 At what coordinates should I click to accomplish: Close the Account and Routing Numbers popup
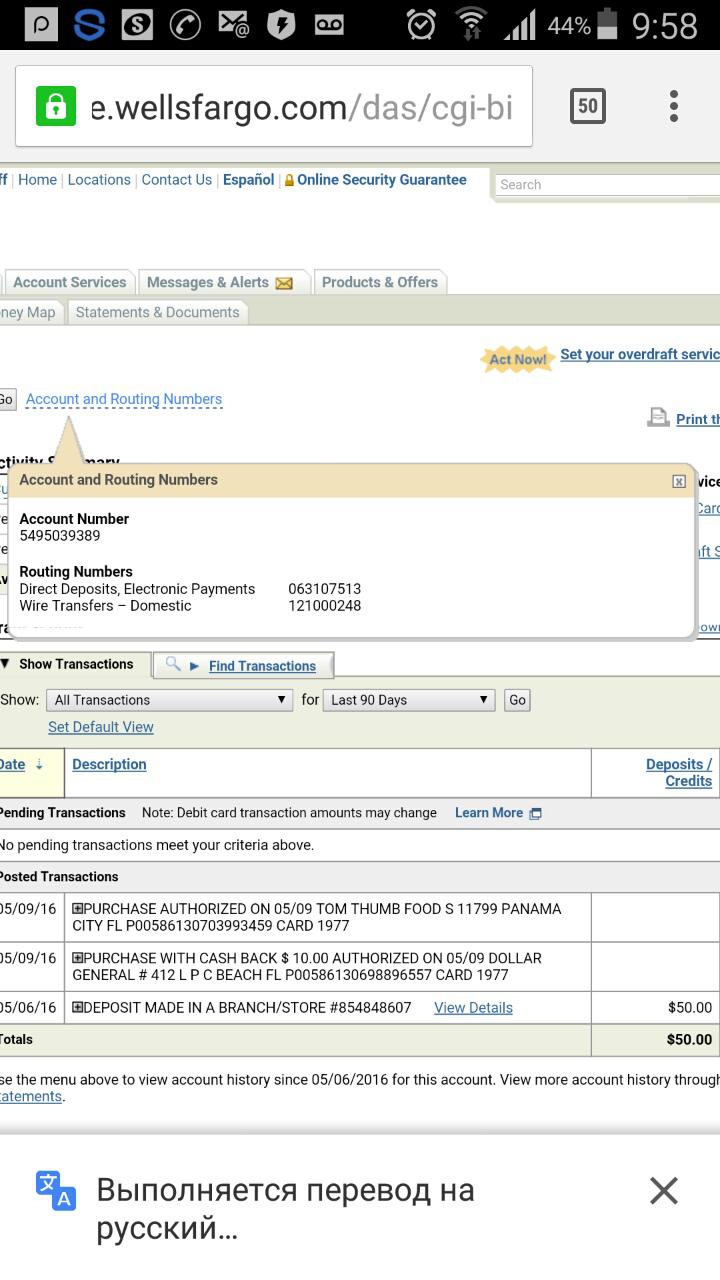[679, 481]
